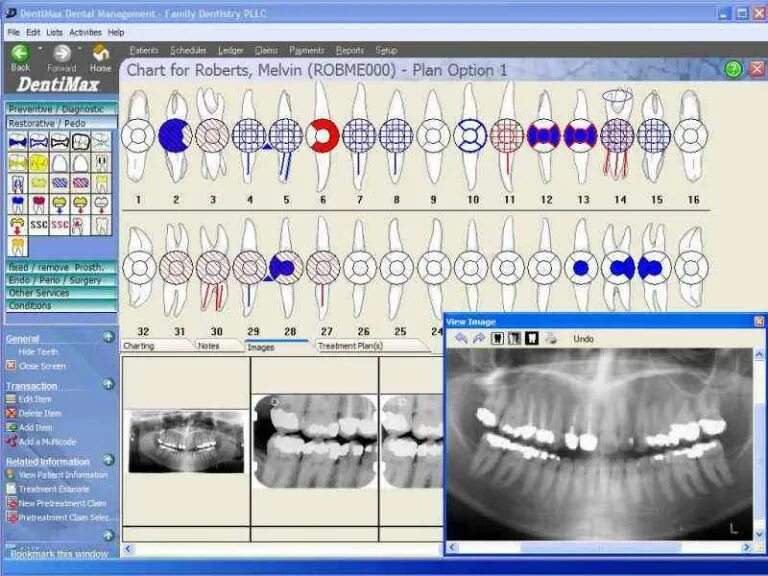Open the Reports menu
The image size is (768, 576).
(x=350, y=50)
